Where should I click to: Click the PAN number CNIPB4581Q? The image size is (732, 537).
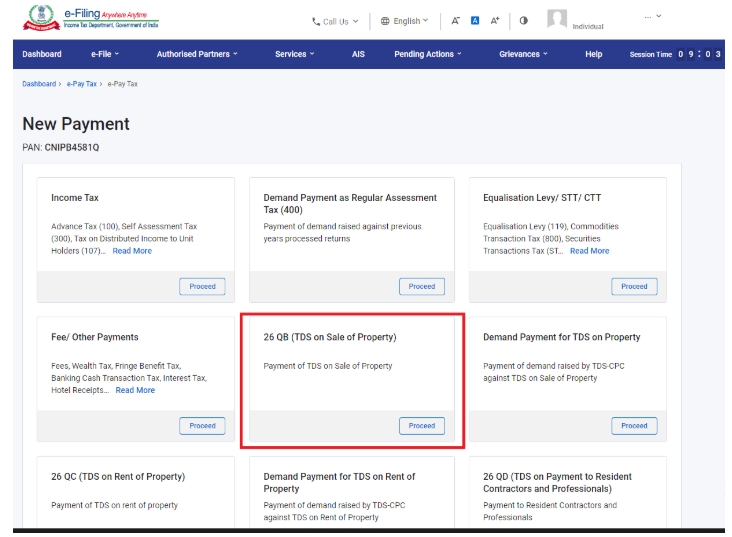[72, 148]
